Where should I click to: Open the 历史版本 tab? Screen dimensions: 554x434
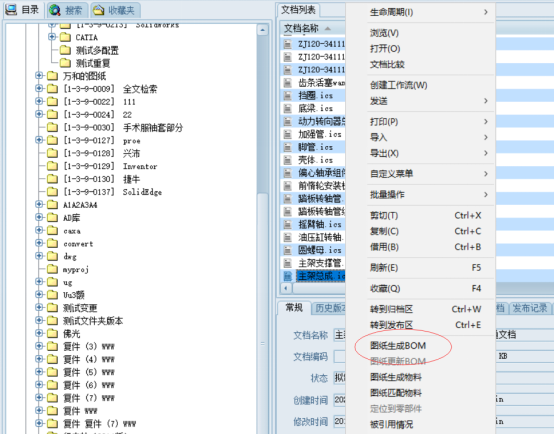pyautogui.click(x=329, y=308)
